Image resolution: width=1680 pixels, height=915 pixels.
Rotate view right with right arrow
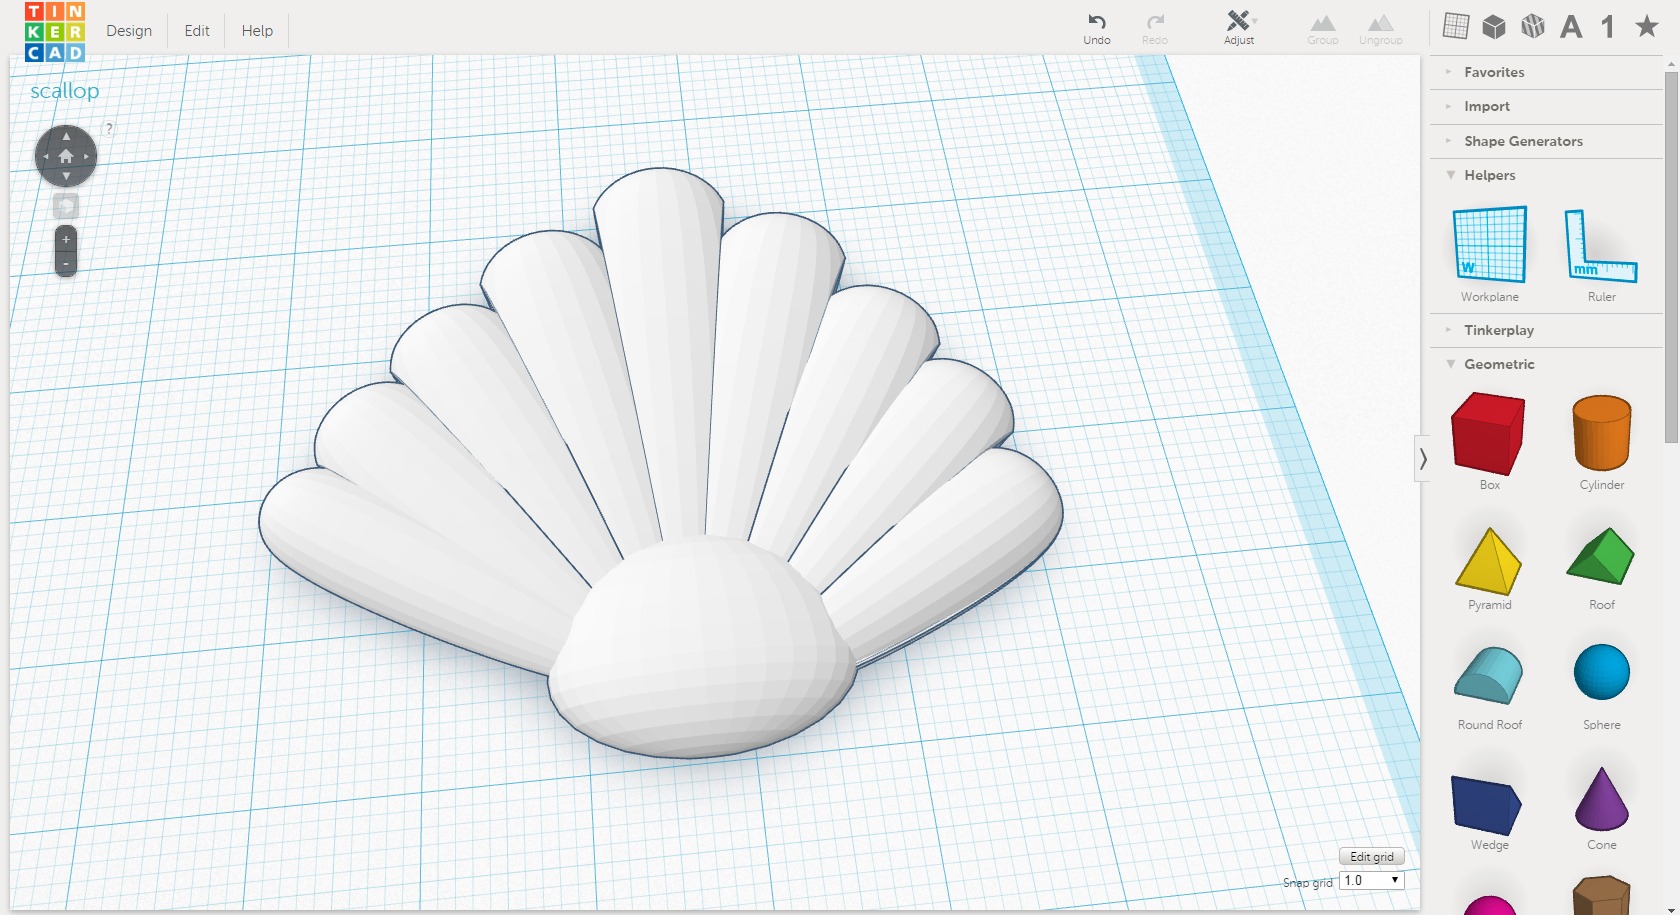point(87,157)
